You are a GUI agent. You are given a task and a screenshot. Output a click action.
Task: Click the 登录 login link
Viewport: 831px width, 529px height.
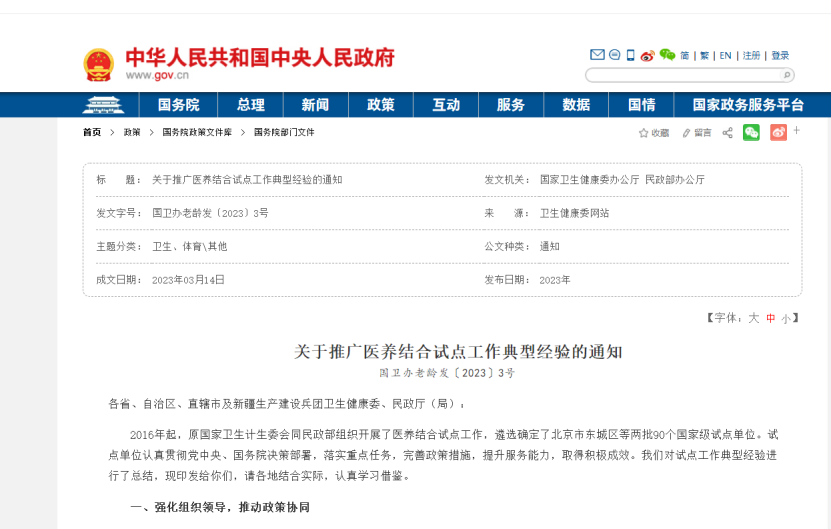click(780, 56)
